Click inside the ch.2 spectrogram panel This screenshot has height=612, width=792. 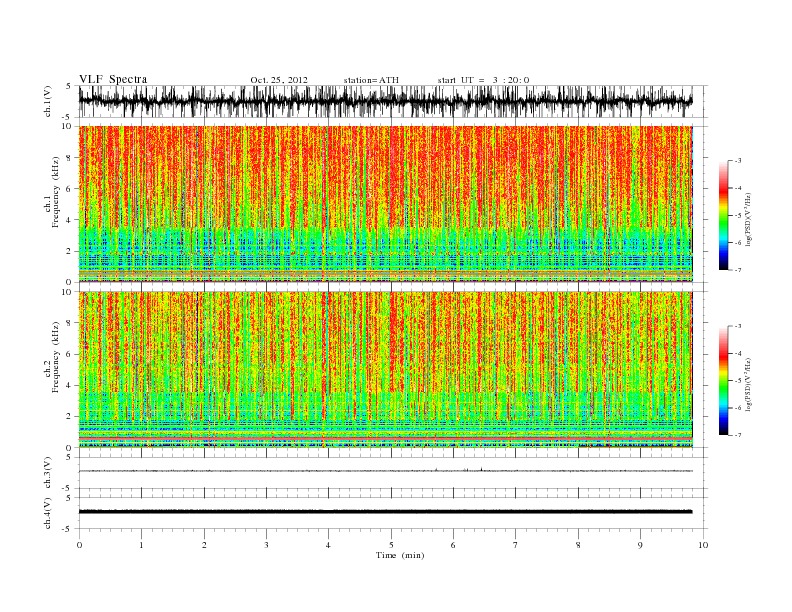click(385, 370)
